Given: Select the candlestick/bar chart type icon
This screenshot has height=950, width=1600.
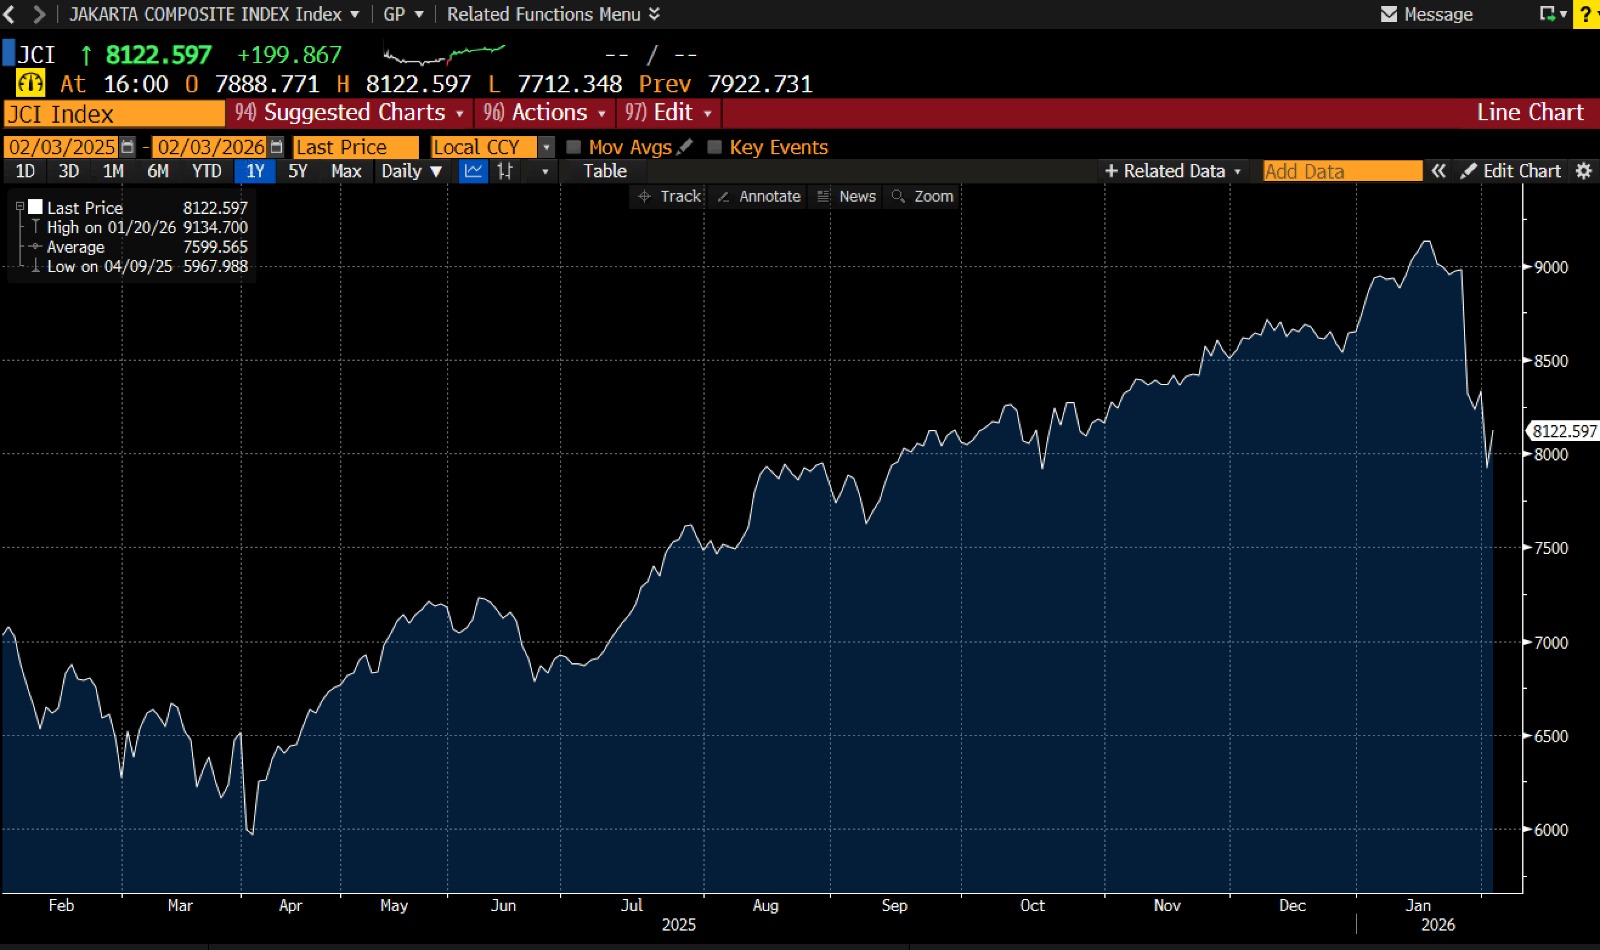Looking at the screenshot, I should point(505,171).
